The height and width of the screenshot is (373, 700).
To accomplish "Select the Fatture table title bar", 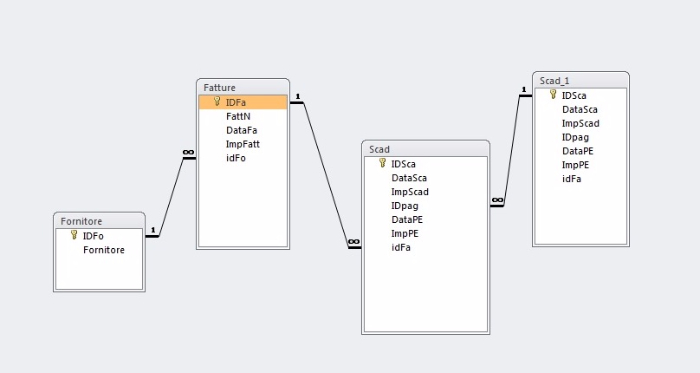I will tap(243, 87).
